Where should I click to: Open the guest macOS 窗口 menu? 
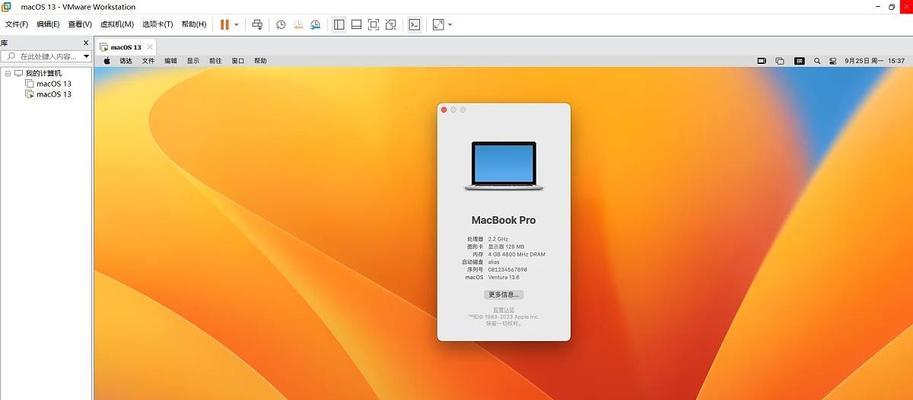pos(238,61)
